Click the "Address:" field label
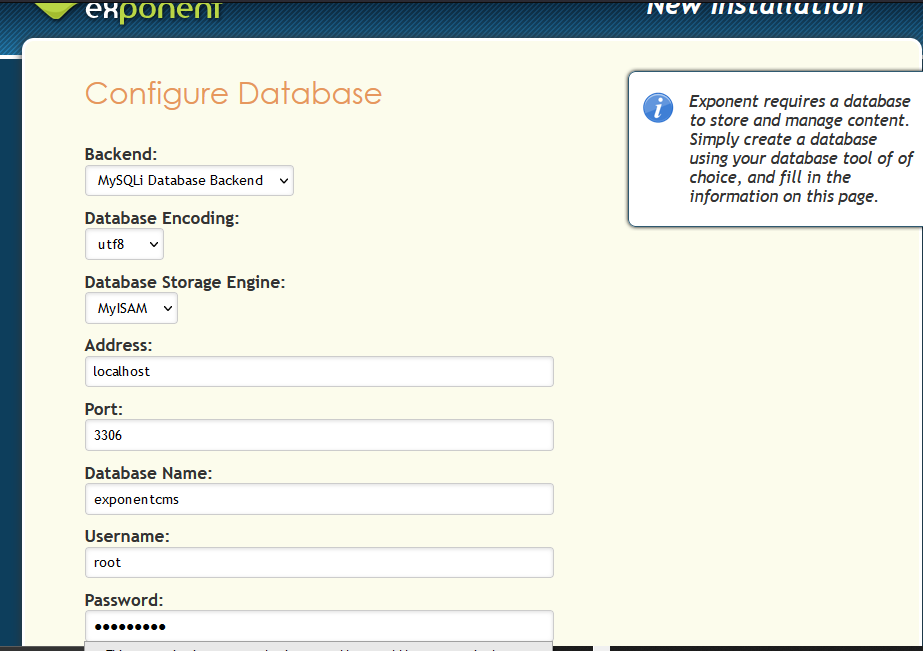Image resolution: width=923 pixels, height=651 pixels. point(118,345)
